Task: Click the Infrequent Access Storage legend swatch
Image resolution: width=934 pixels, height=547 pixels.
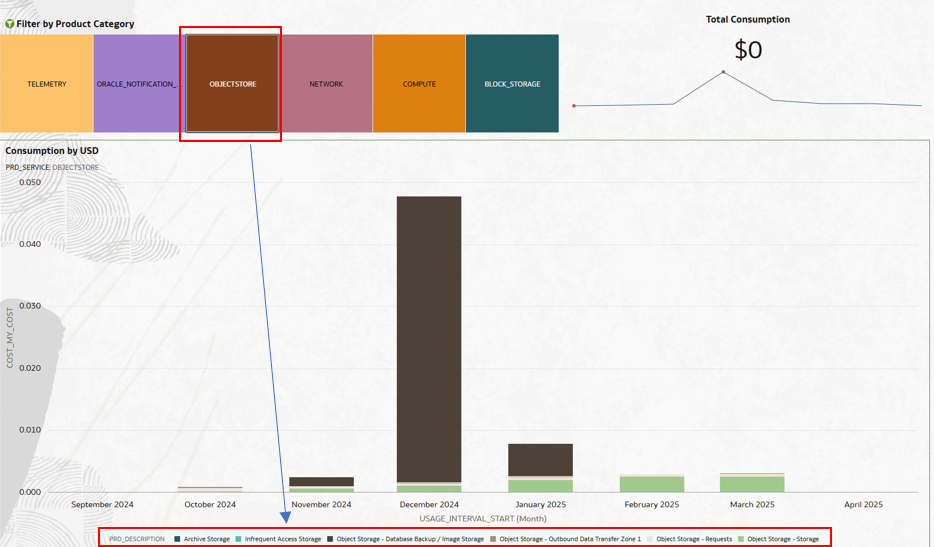Action: (x=238, y=539)
